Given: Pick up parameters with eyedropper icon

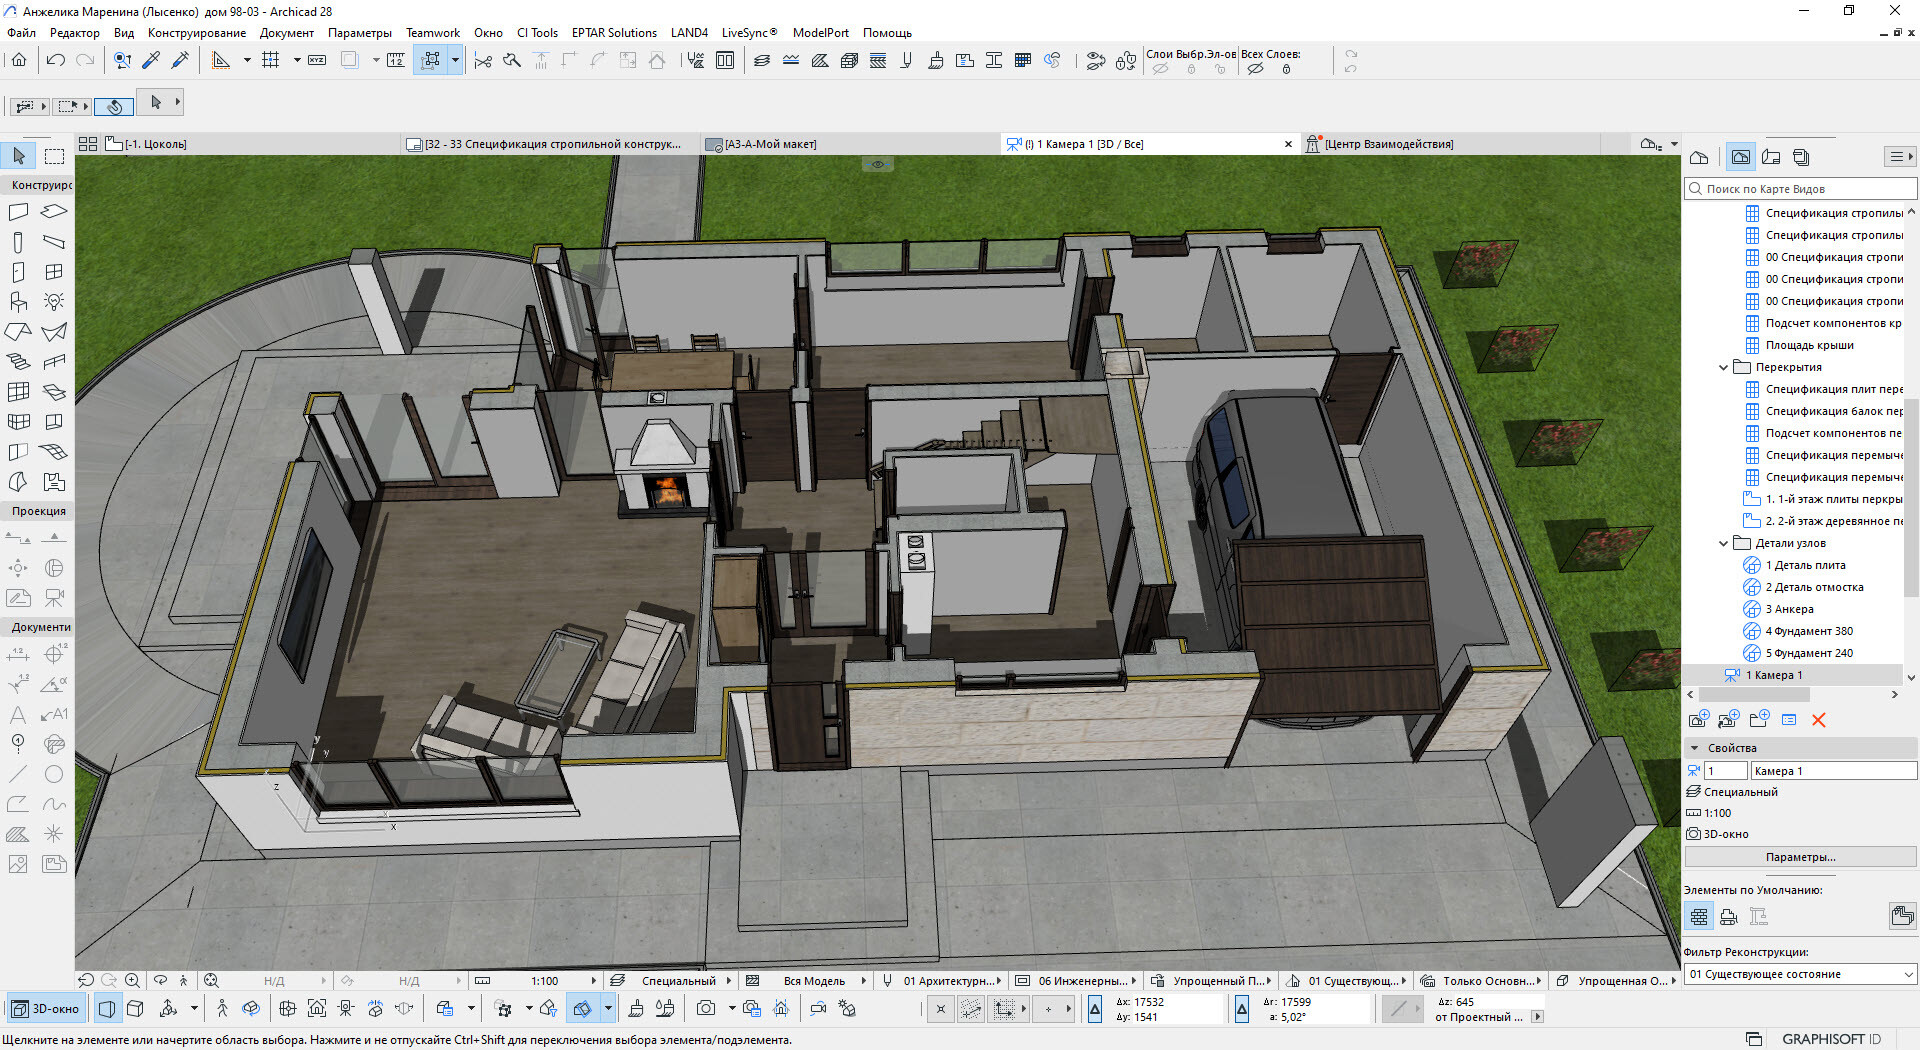Looking at the screenshot, I should point(151,61).
